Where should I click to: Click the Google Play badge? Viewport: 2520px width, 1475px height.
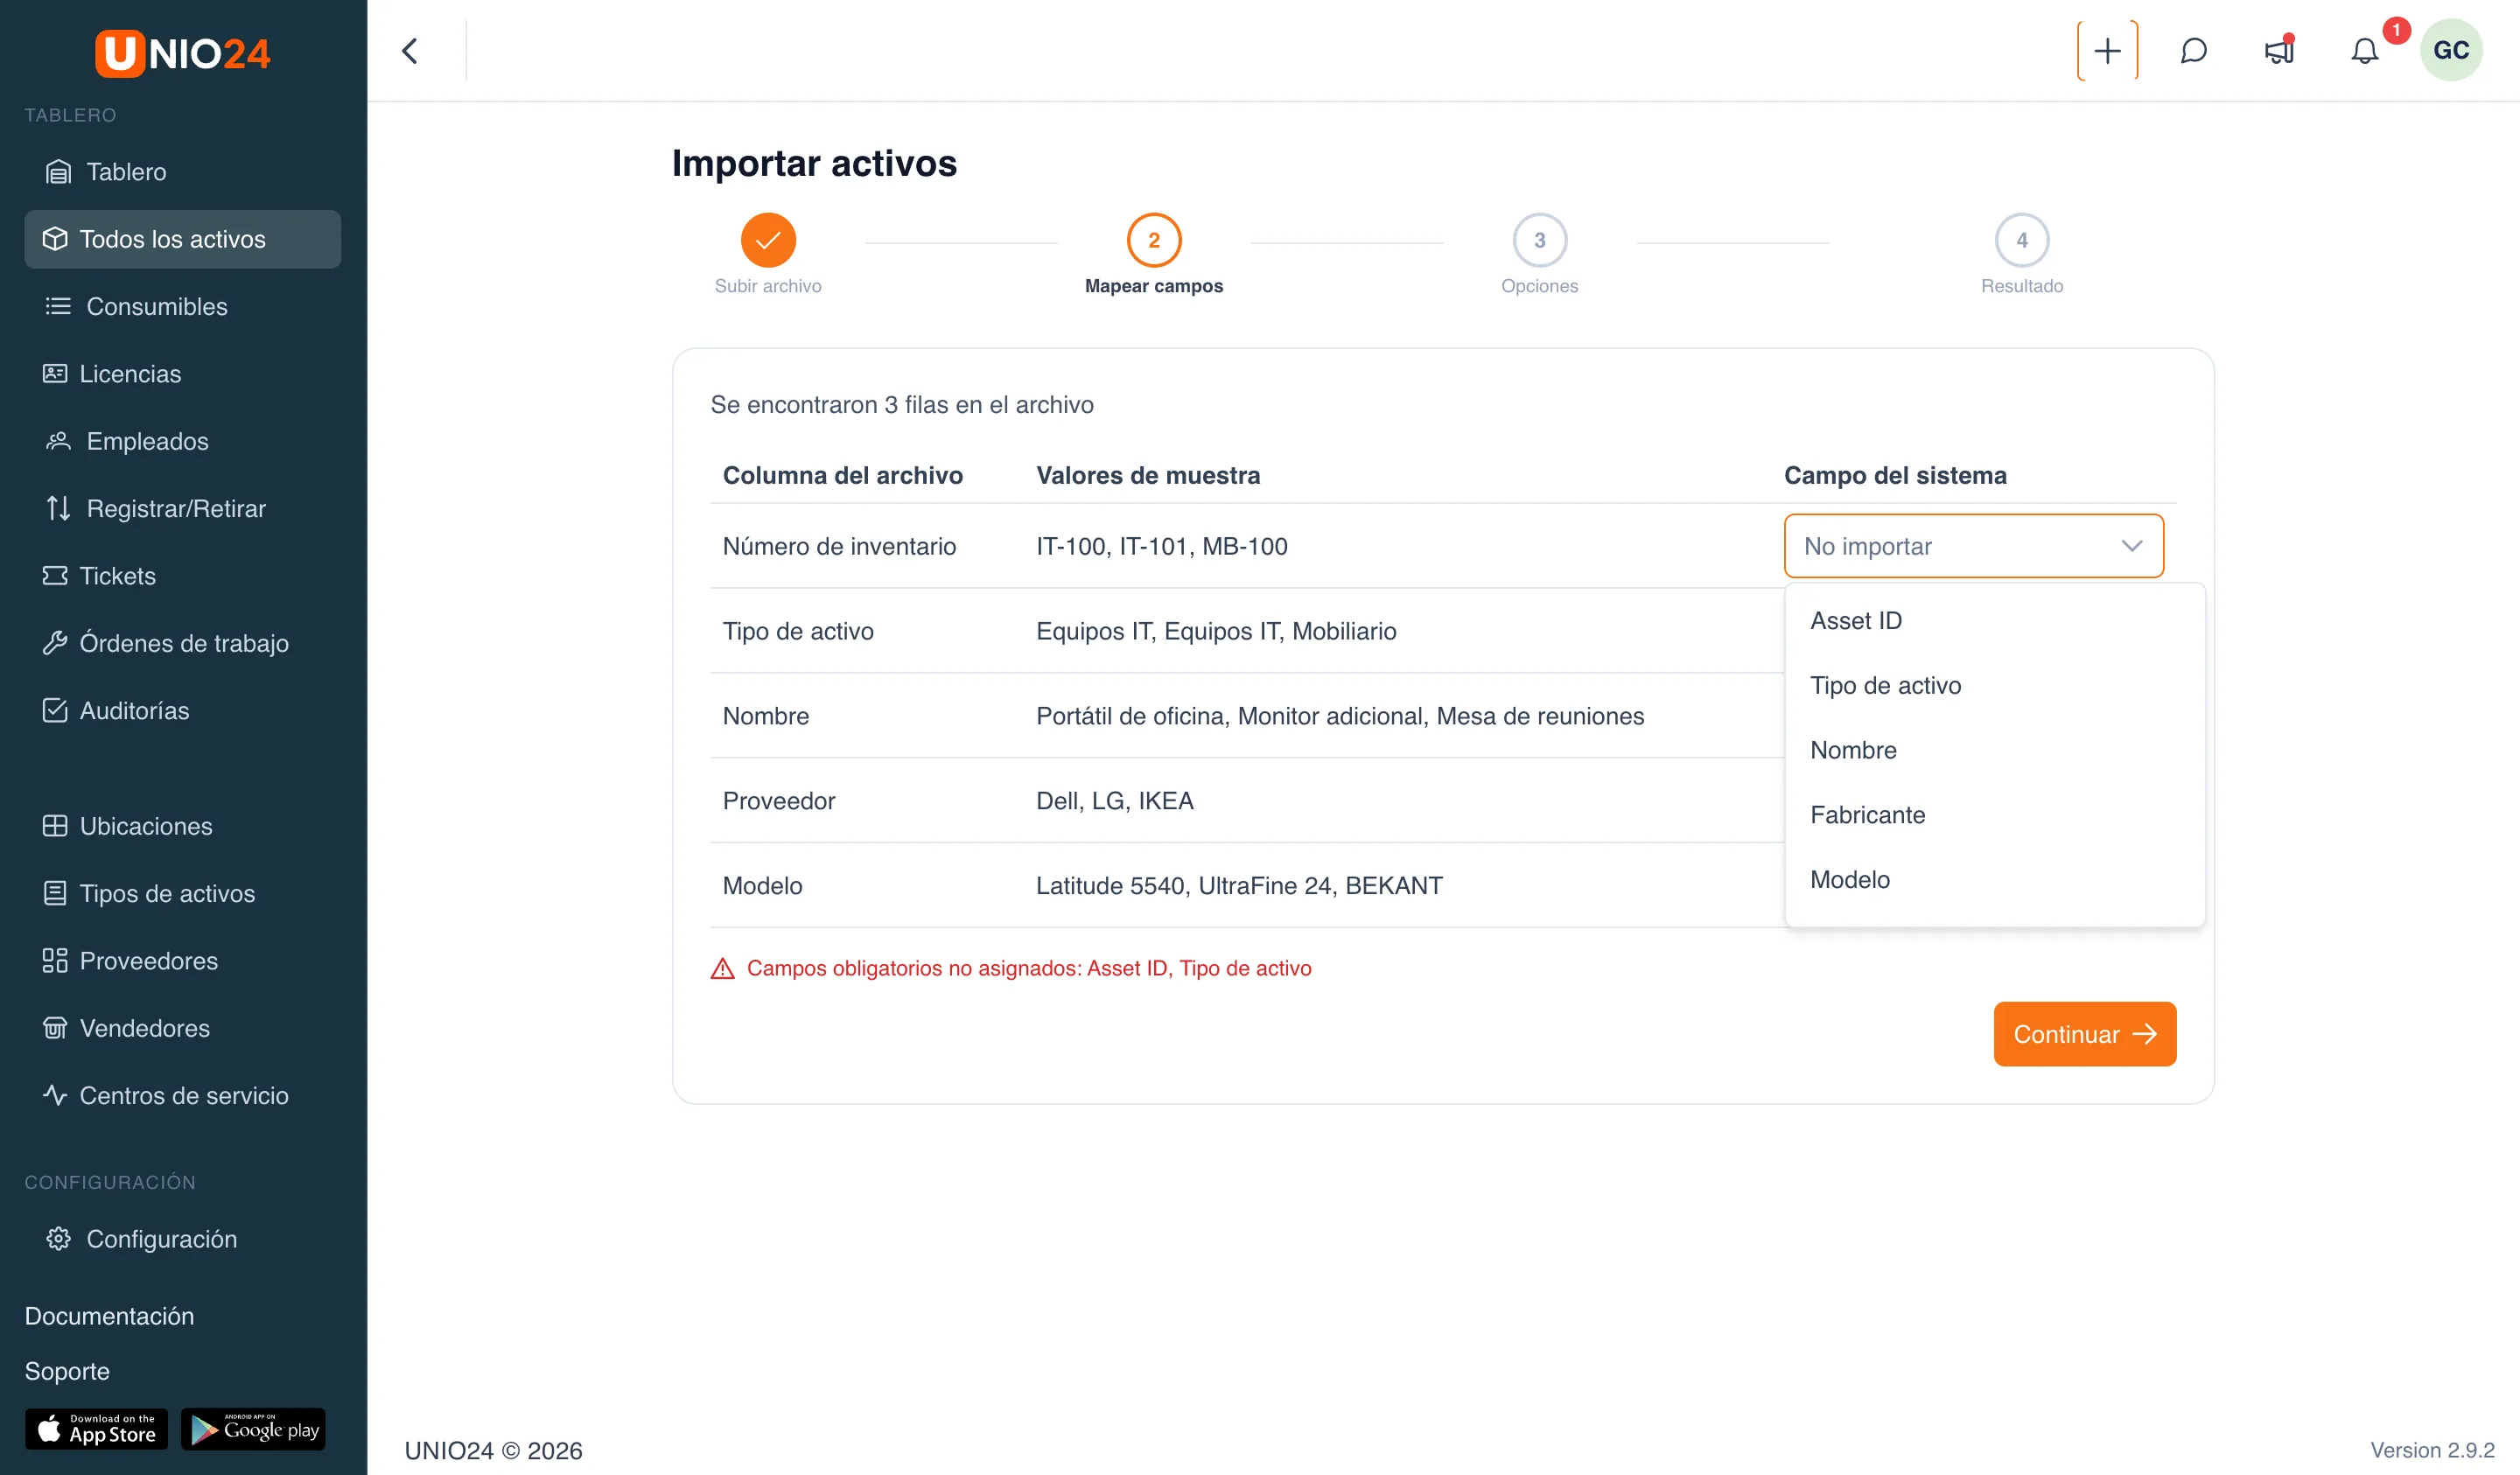[253, 1429]
